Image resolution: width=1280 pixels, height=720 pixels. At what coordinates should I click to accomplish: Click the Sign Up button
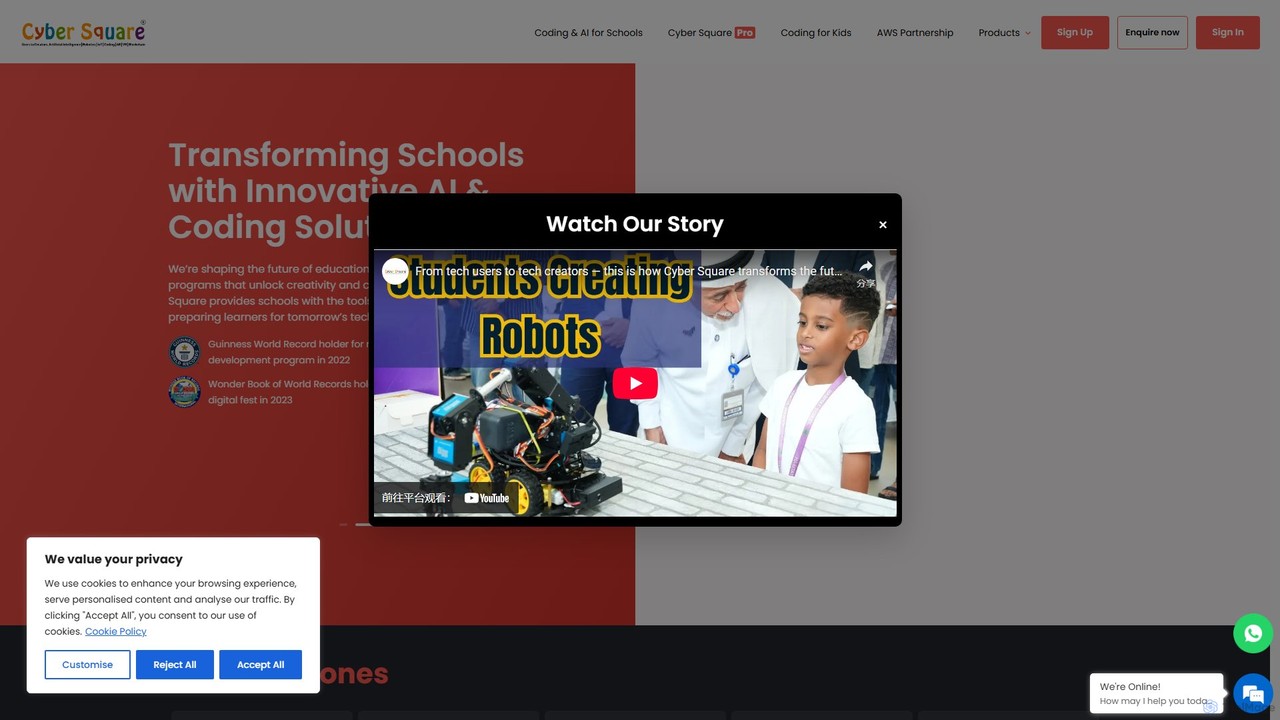(x=1075, y=32)
